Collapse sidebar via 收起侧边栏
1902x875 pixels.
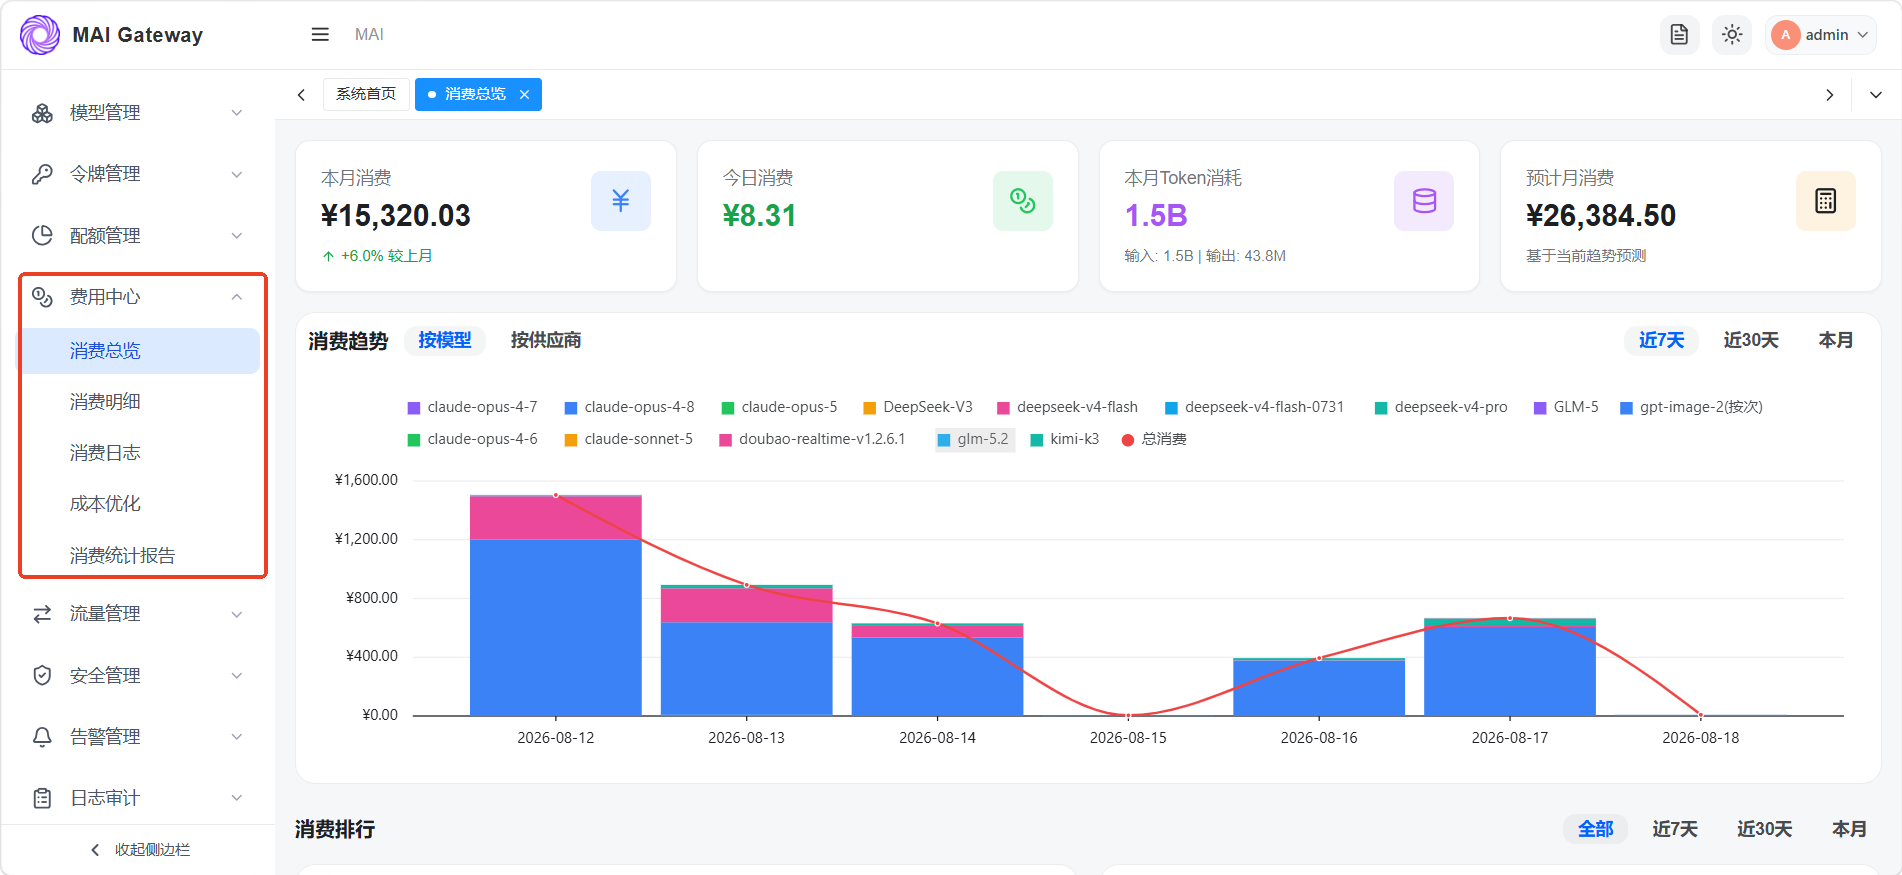coord(139,850)
